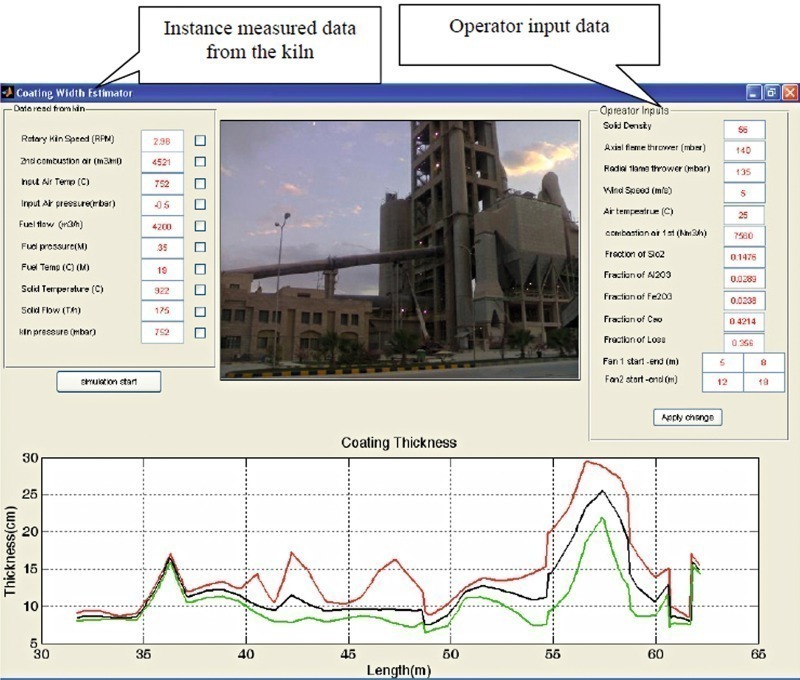
Task: Toggle the Input Air Temp checkbox
Action: 200,183
